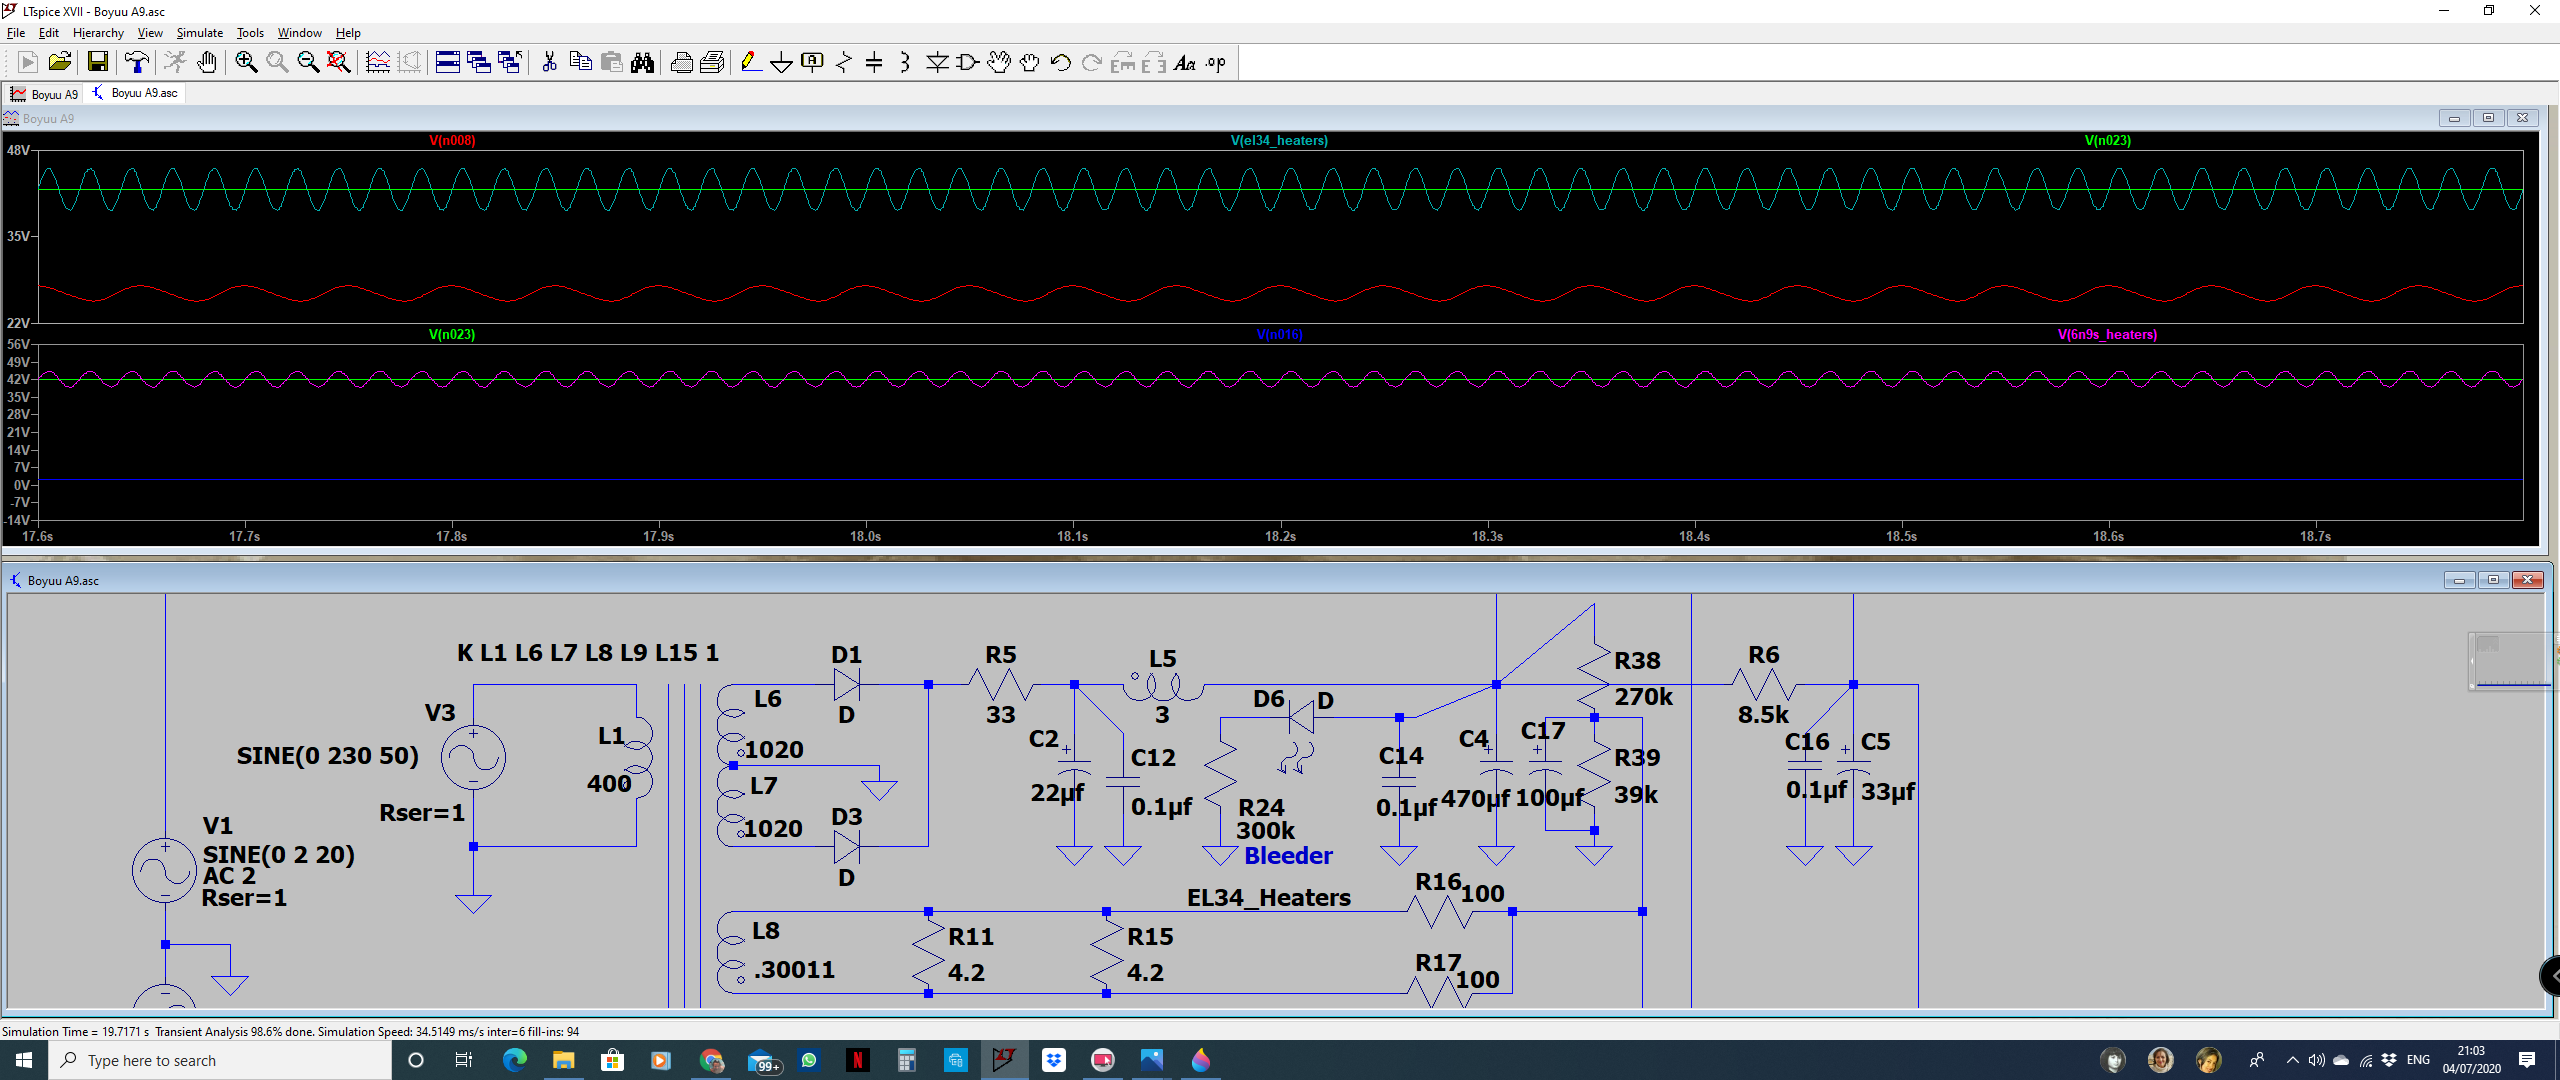This screenshot has width=2560, height=1080.
Task: Place a ground symbol tool
Action: pos(781,62)
